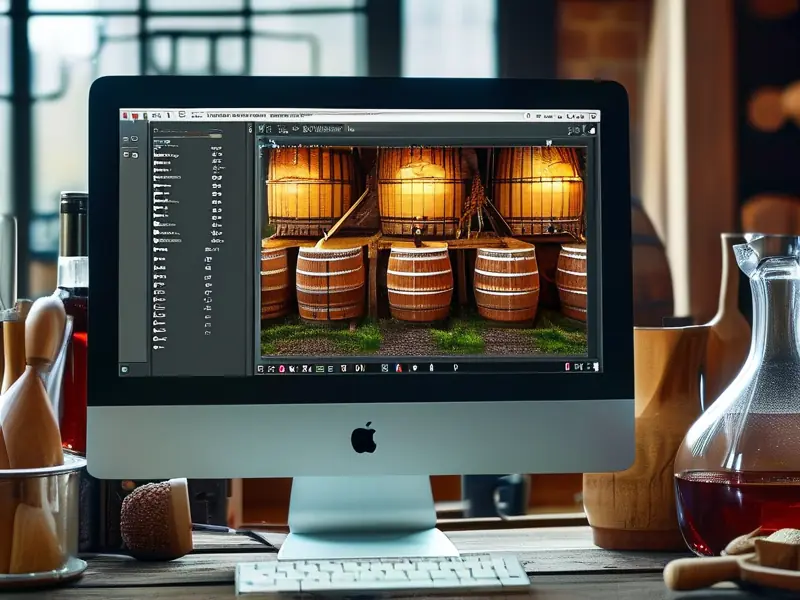Screen dimensions: 800x600
Task: Click the barrel photo in the preview area
Action: [423, 251]
